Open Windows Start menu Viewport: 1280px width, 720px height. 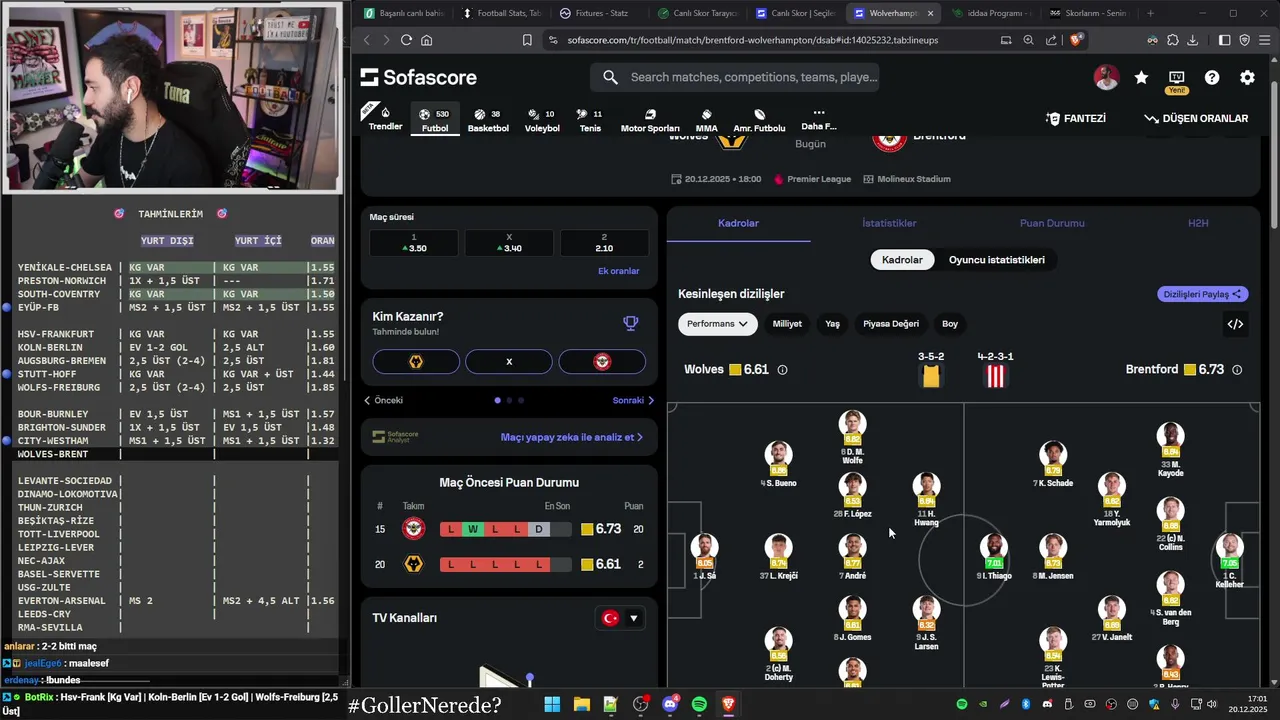click(x=552, y=704)
